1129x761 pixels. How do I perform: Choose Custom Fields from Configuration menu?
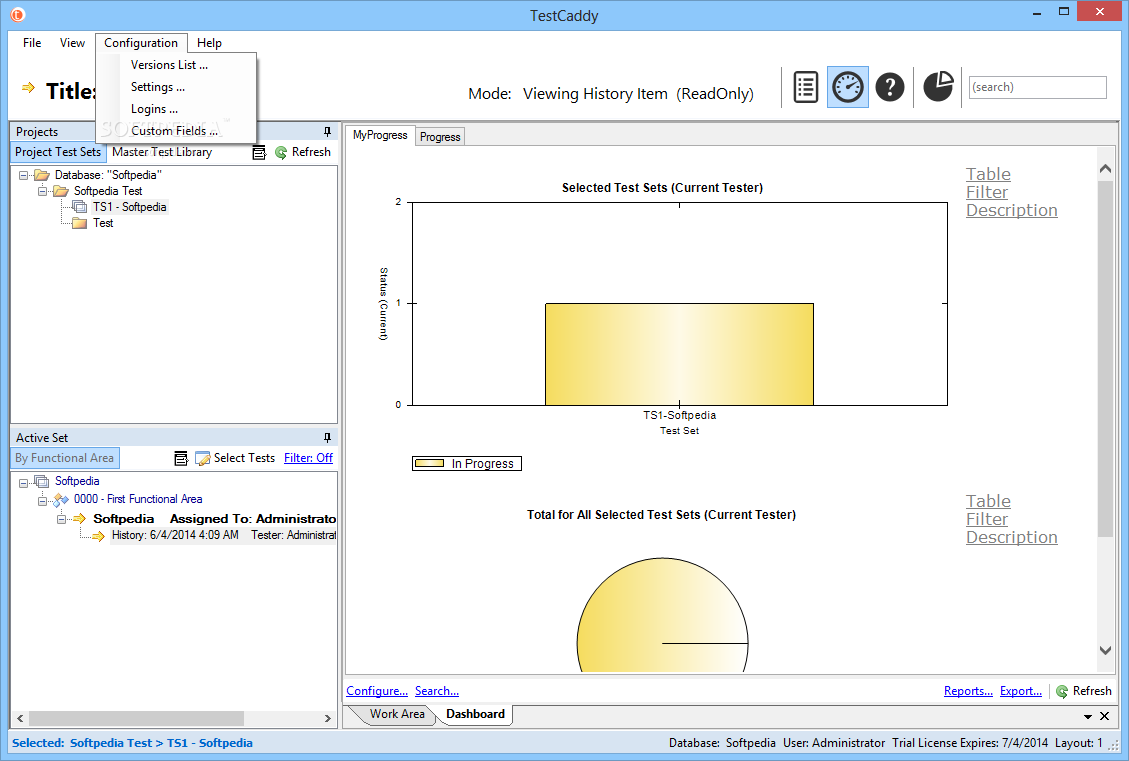pos(176,131)
